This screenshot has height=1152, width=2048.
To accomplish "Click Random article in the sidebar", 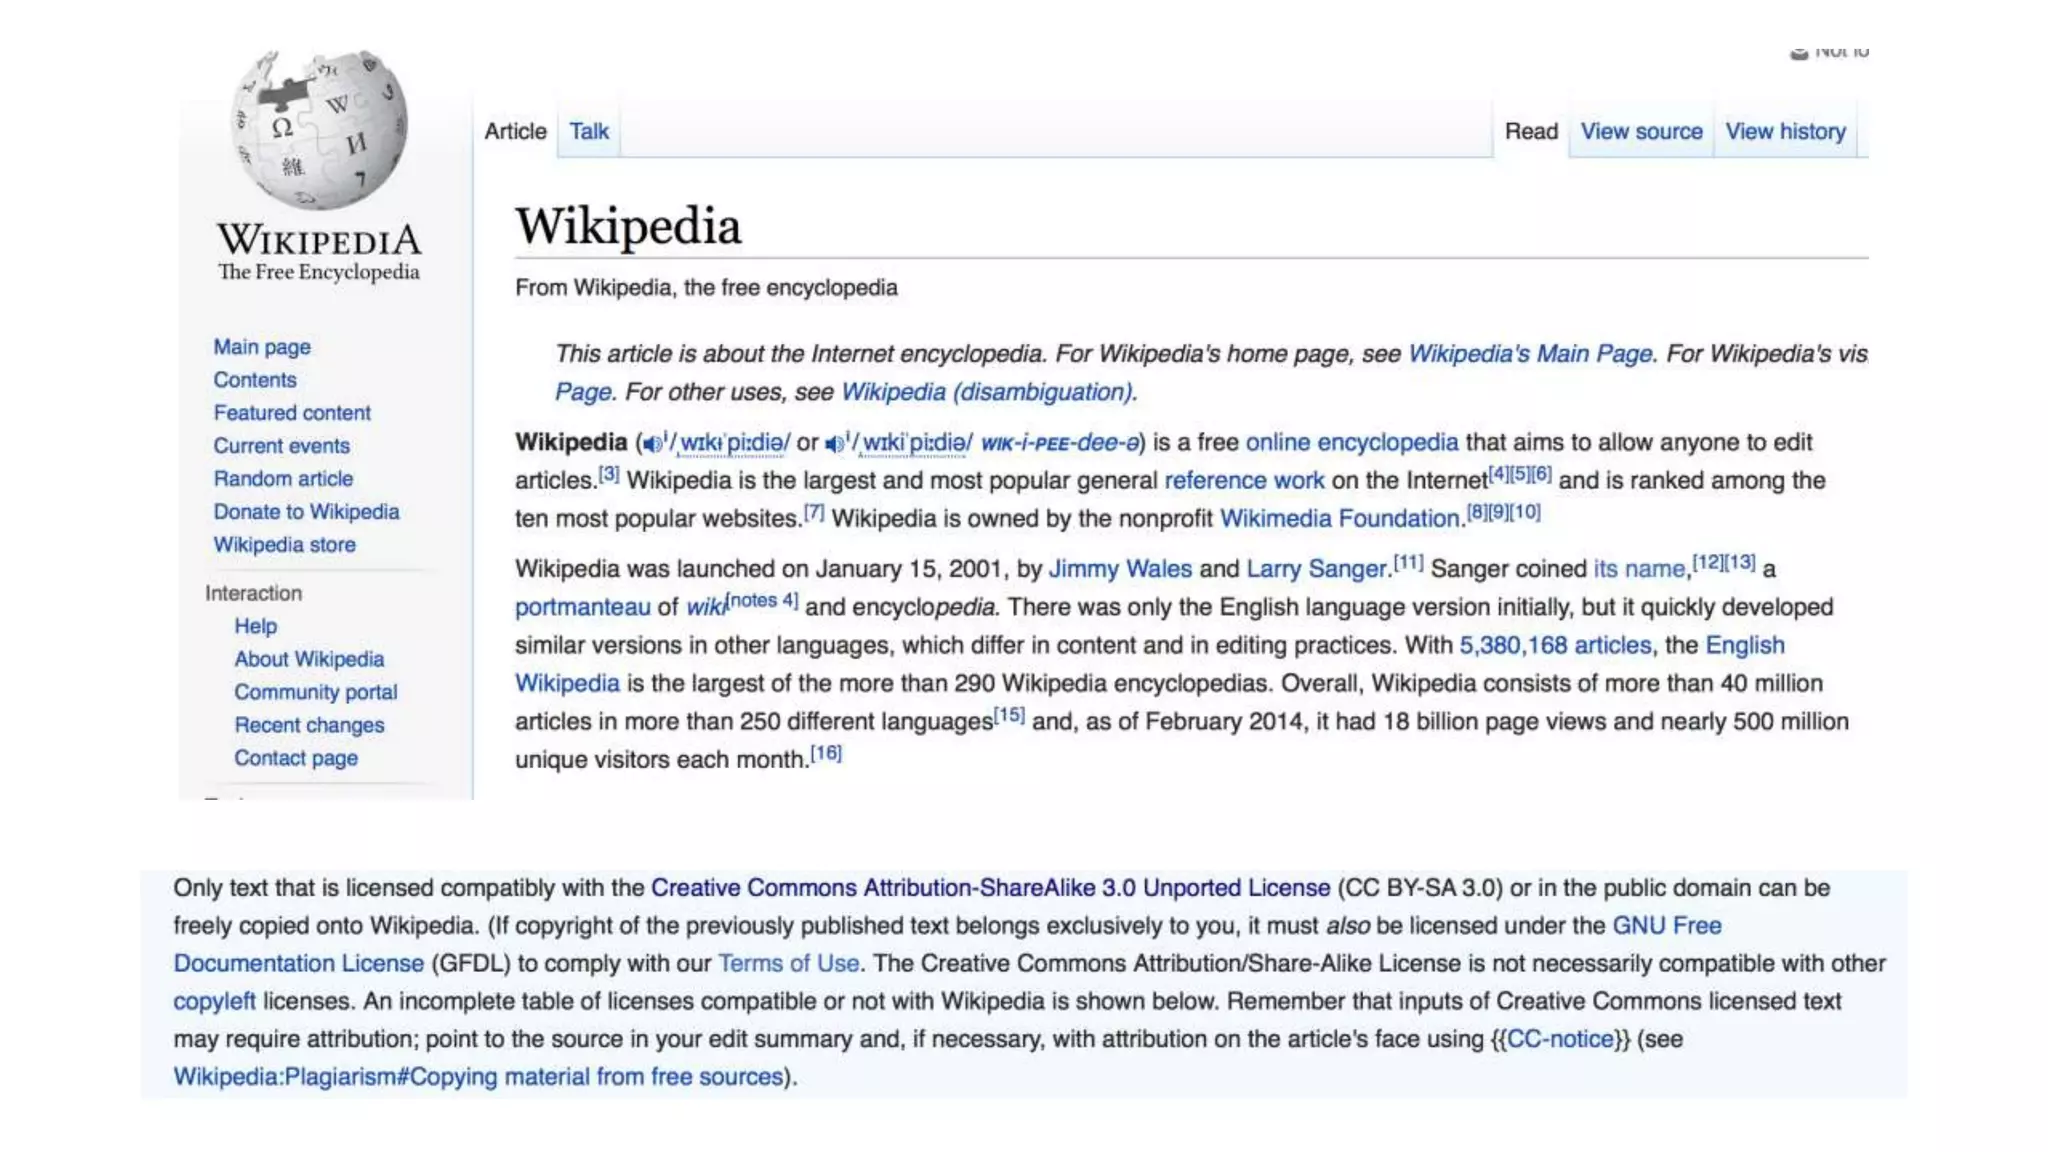I will pyautogui.click(x=282, y=479).
